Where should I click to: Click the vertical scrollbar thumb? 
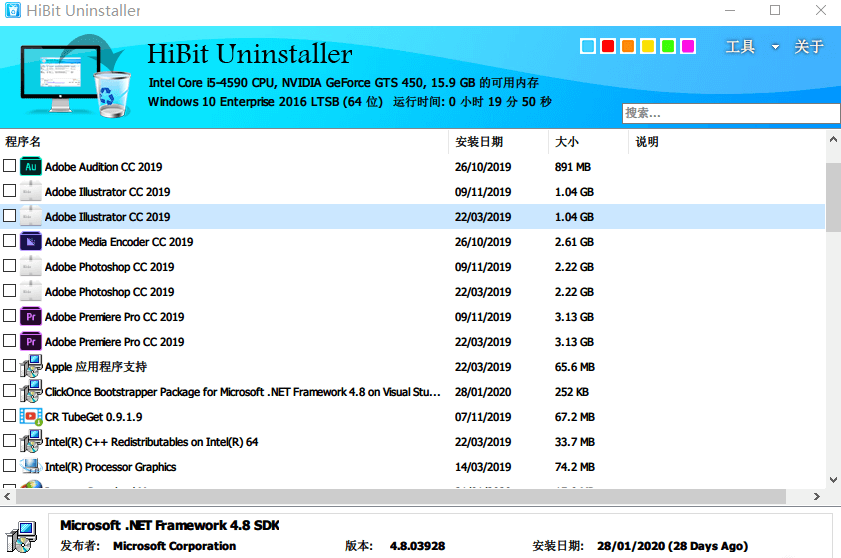pyautogui.click(x=833, y=197)
